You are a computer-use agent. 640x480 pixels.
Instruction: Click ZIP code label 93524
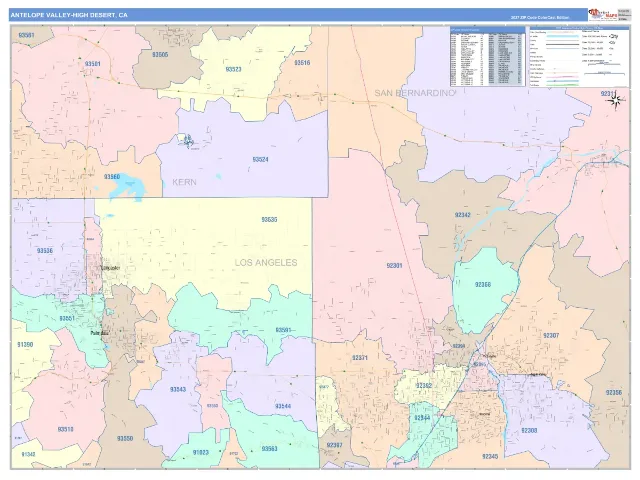tap(260, 160)
